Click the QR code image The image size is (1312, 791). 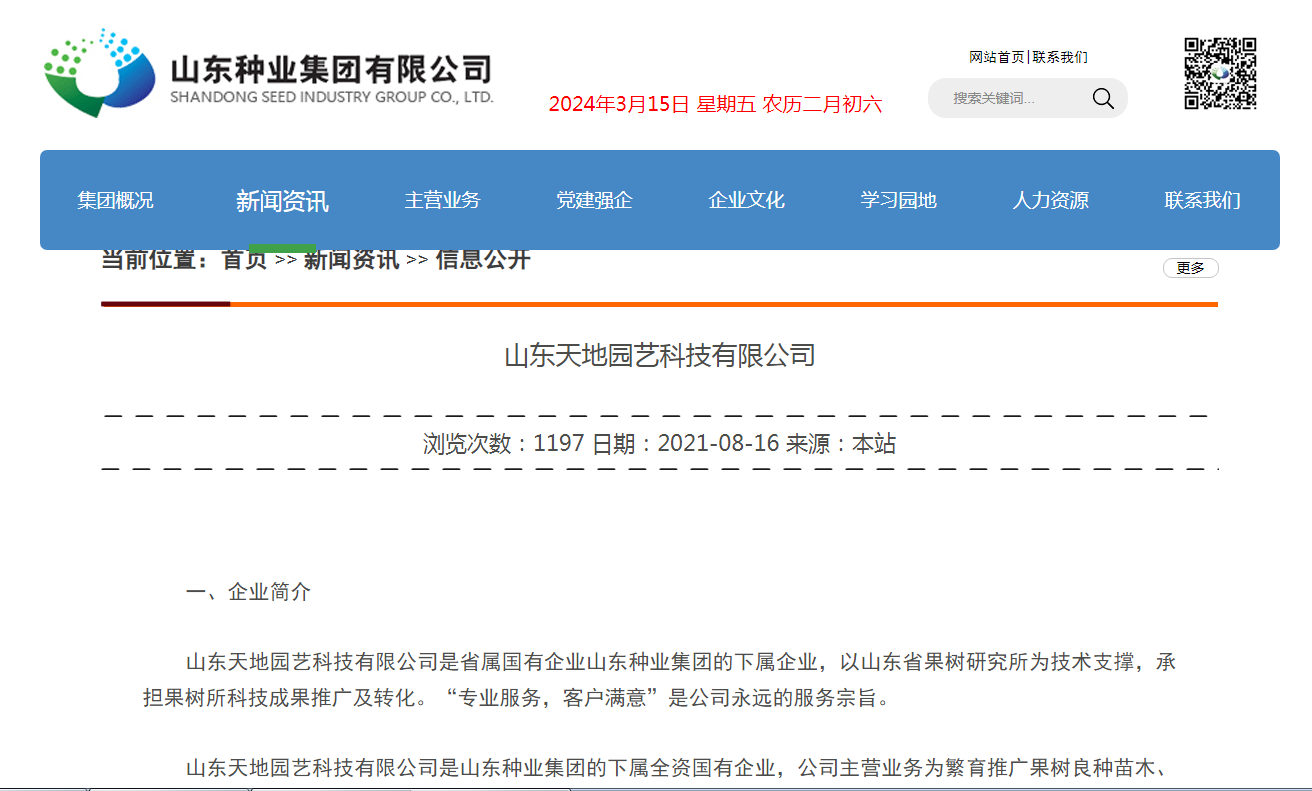click(1220, 73)
